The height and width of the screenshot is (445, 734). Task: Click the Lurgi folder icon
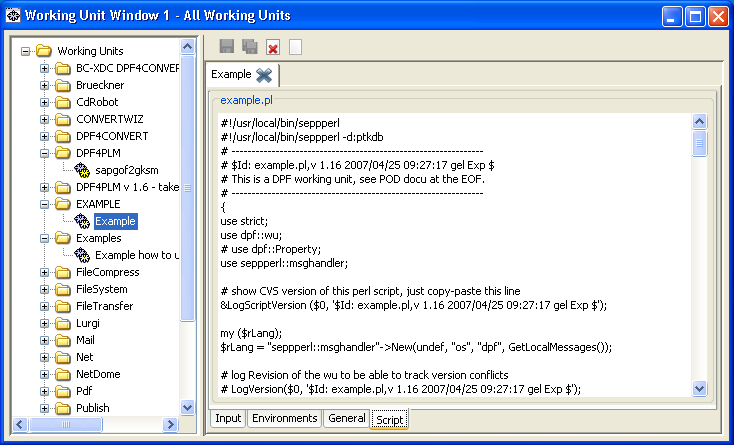63,323
